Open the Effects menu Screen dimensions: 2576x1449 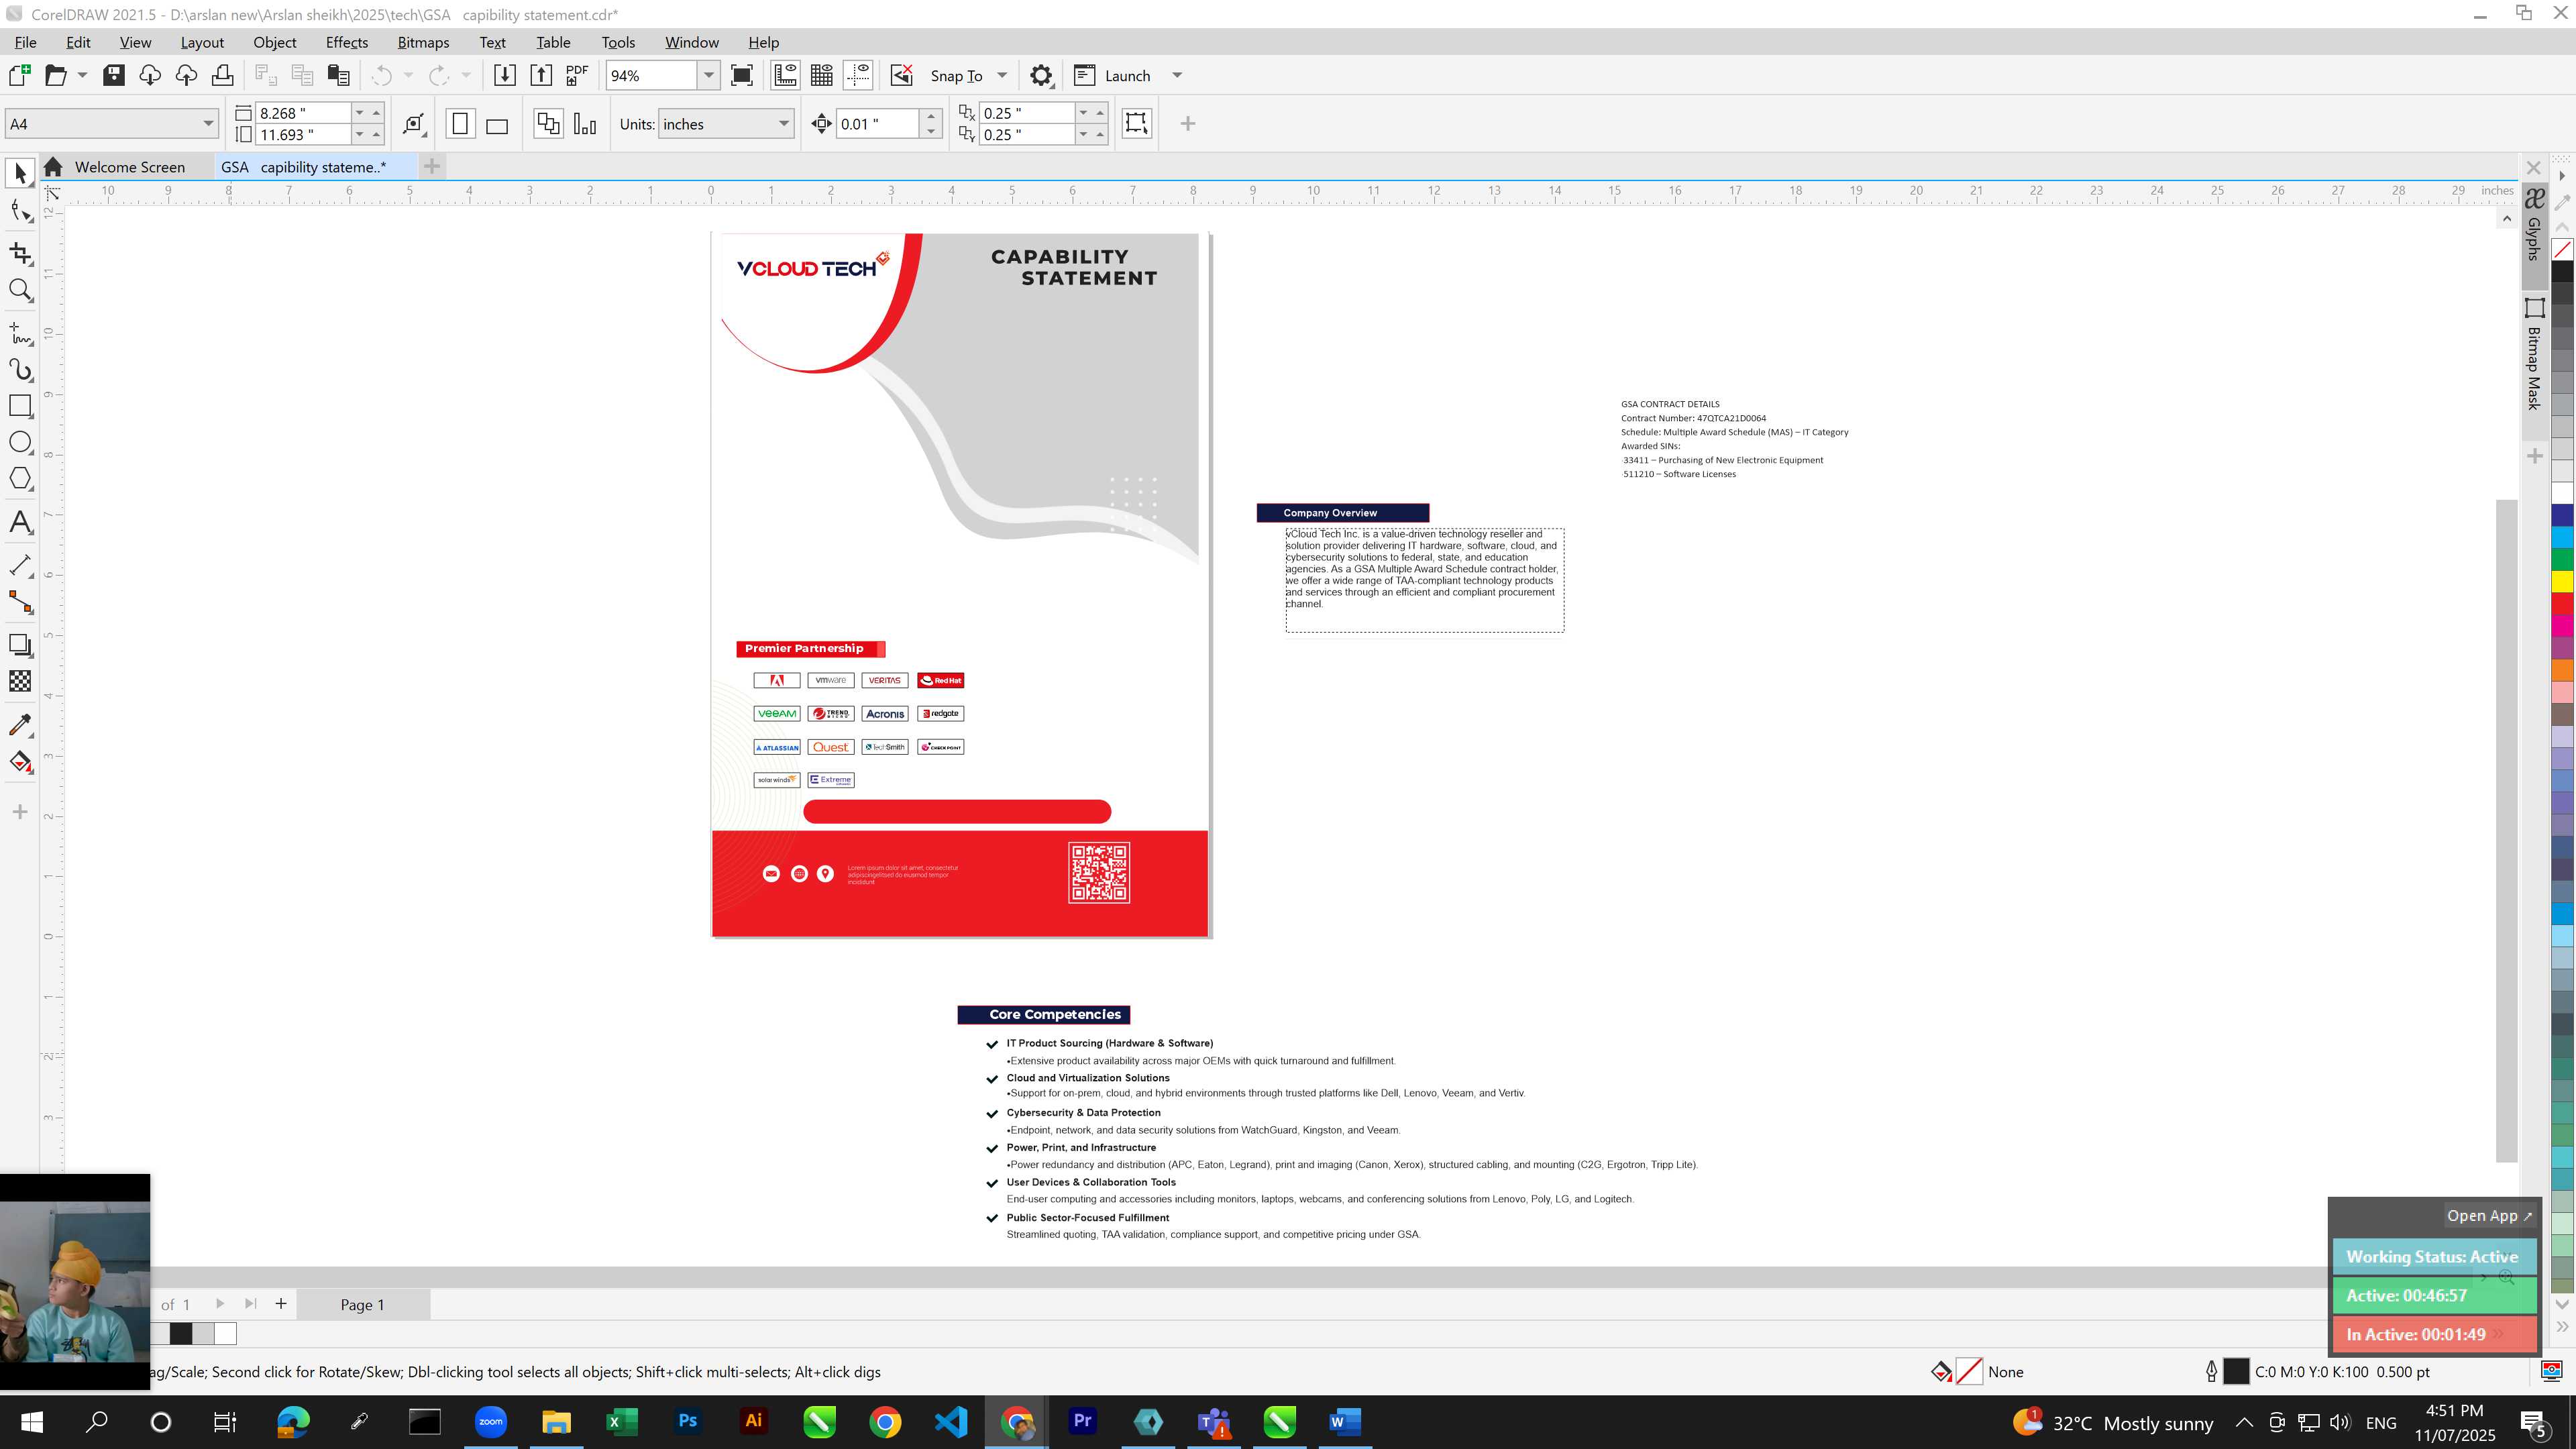(x=347, y=42)
